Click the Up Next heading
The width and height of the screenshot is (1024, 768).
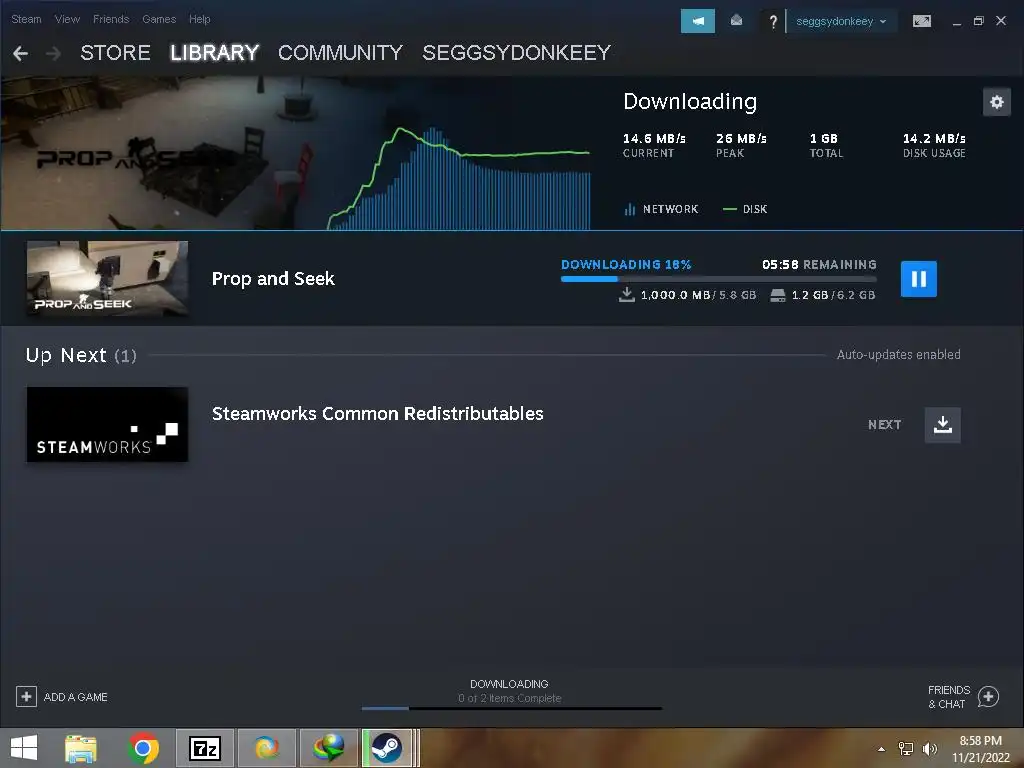click(66, 355)
